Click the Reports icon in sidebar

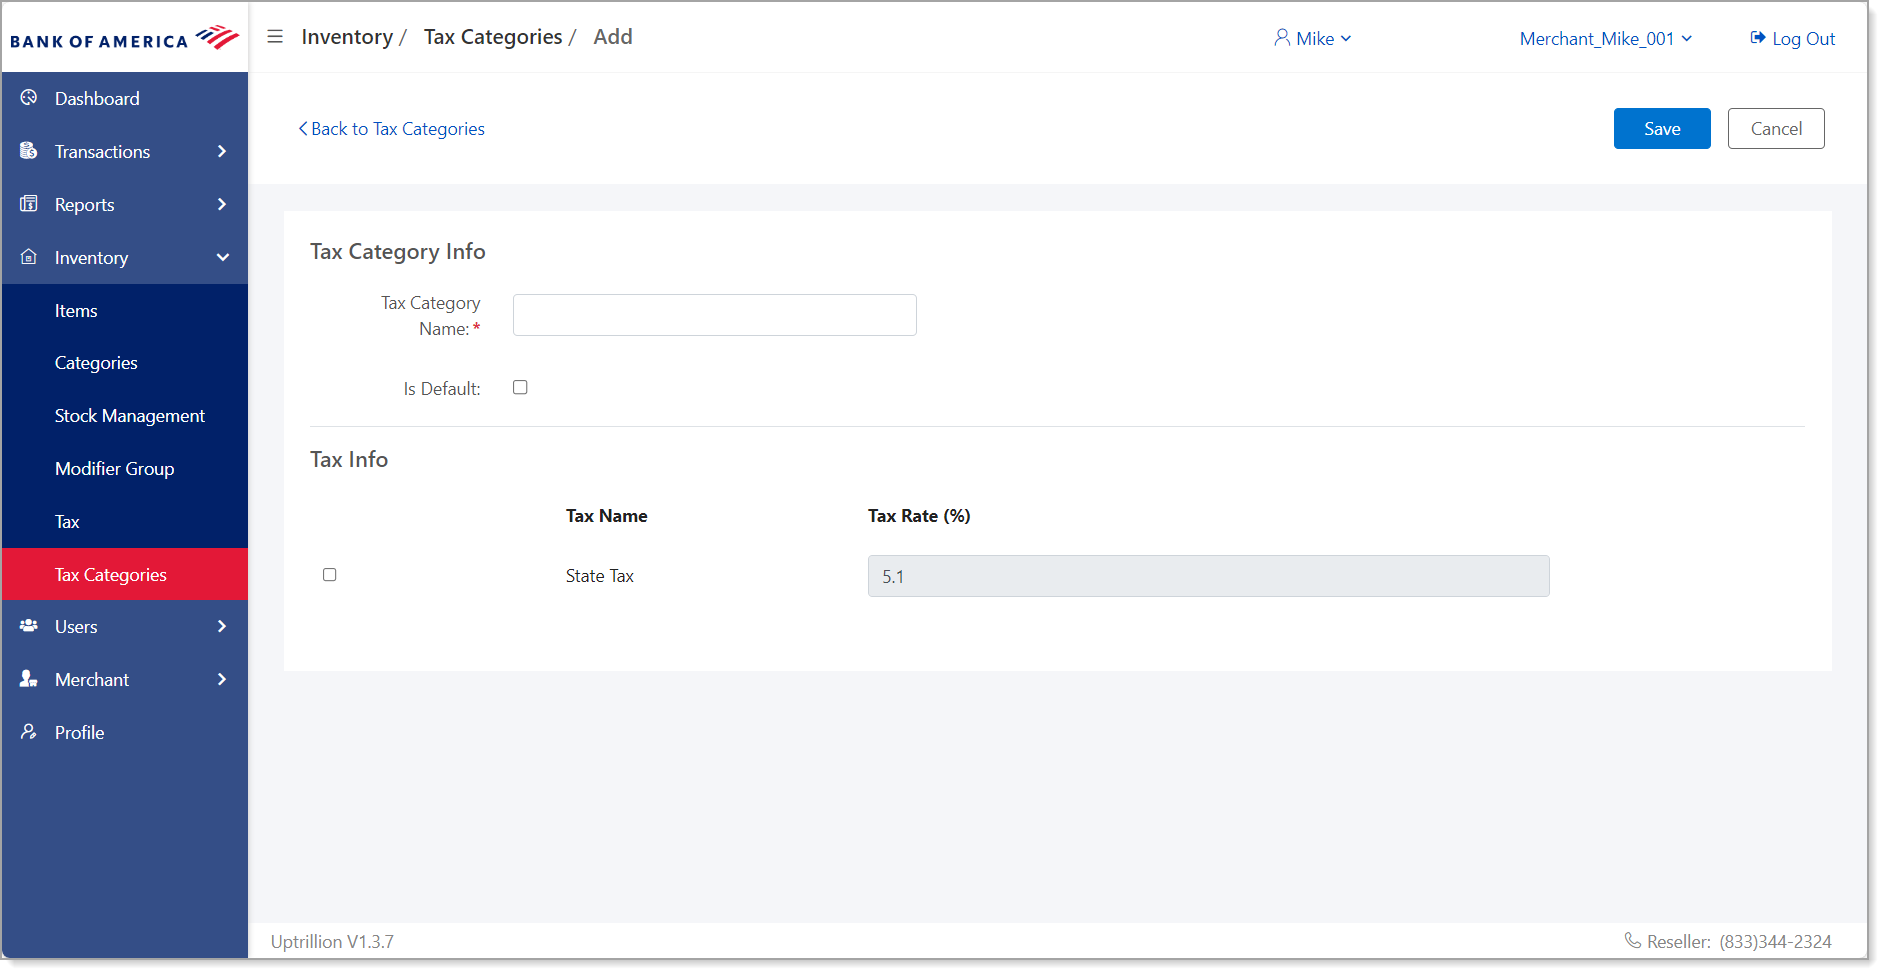point(29,204)
